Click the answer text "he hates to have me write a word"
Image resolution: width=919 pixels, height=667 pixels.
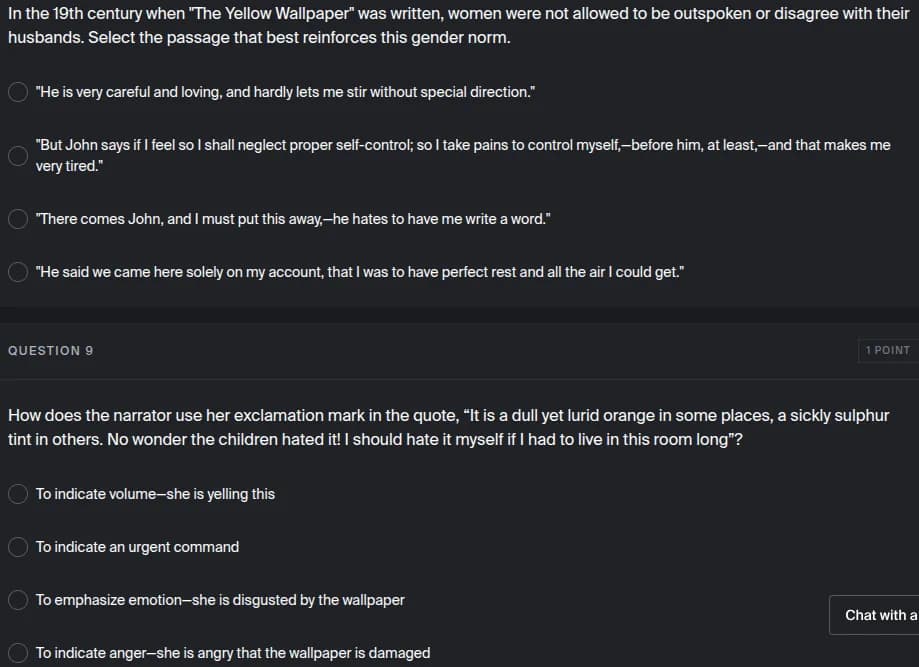(439, 219)
